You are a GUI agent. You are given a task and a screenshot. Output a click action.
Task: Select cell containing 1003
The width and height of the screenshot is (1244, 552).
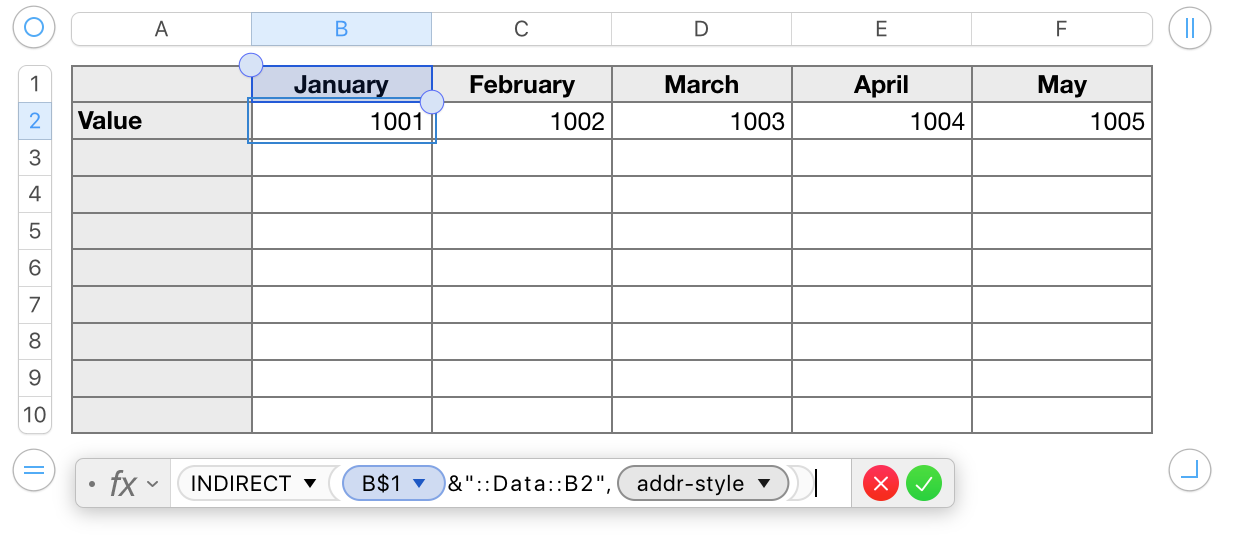click(x=702, y=122)
